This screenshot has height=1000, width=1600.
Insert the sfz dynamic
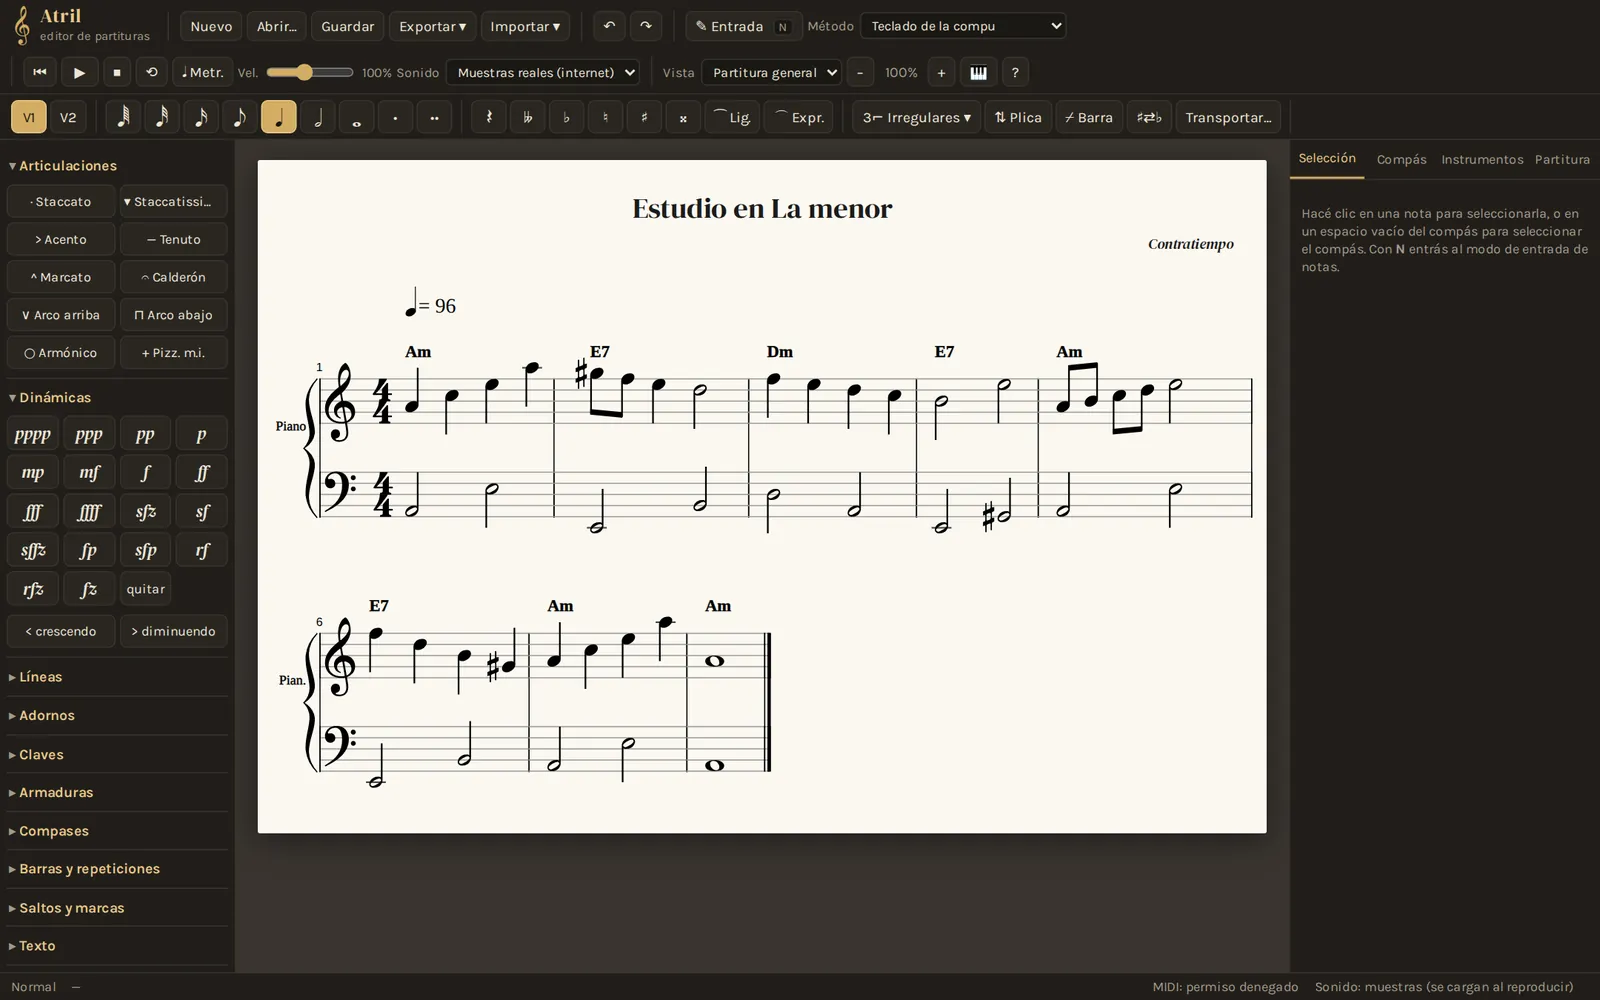point(145,512)
